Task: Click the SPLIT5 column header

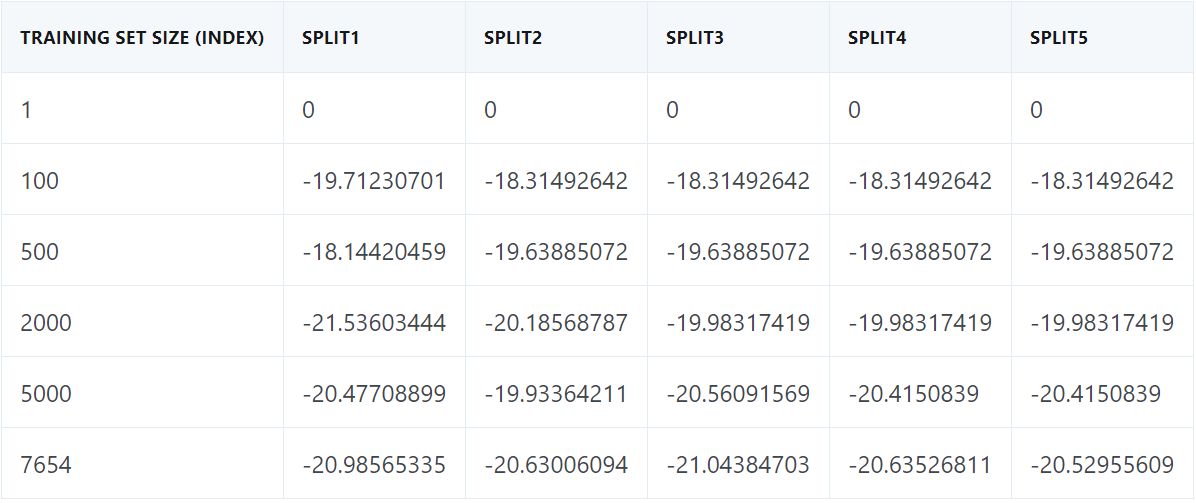Action: point(1059,38)
